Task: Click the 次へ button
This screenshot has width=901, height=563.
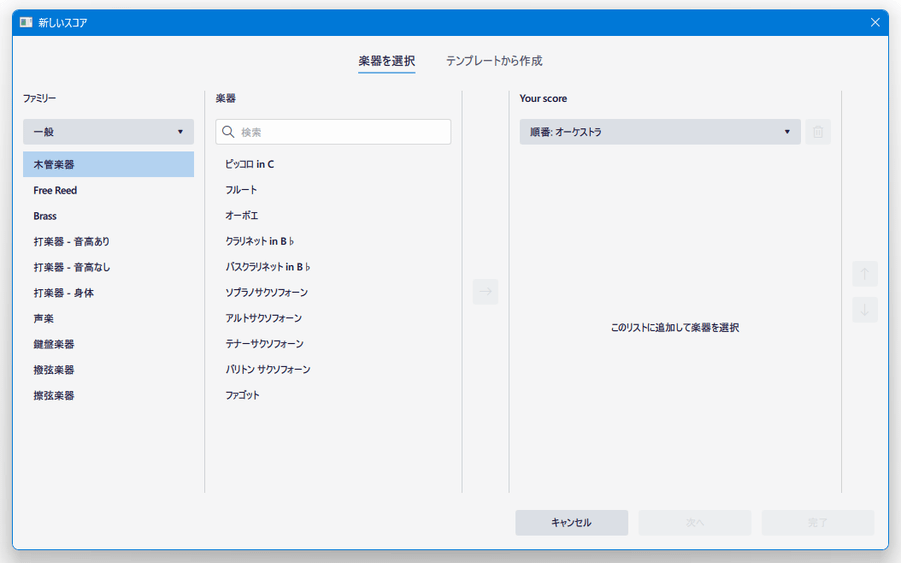Action: point(695,523)
